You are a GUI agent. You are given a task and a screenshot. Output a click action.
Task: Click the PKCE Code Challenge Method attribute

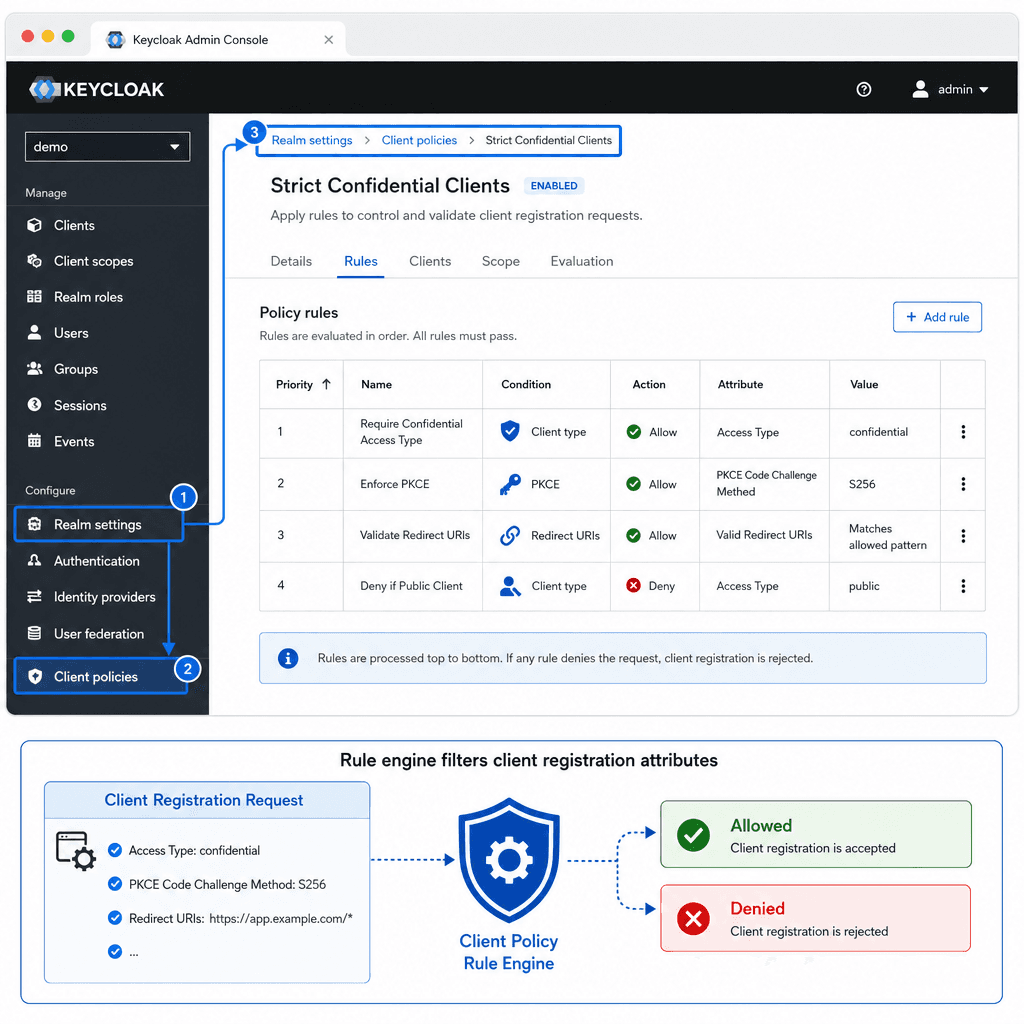click(766, 483)
